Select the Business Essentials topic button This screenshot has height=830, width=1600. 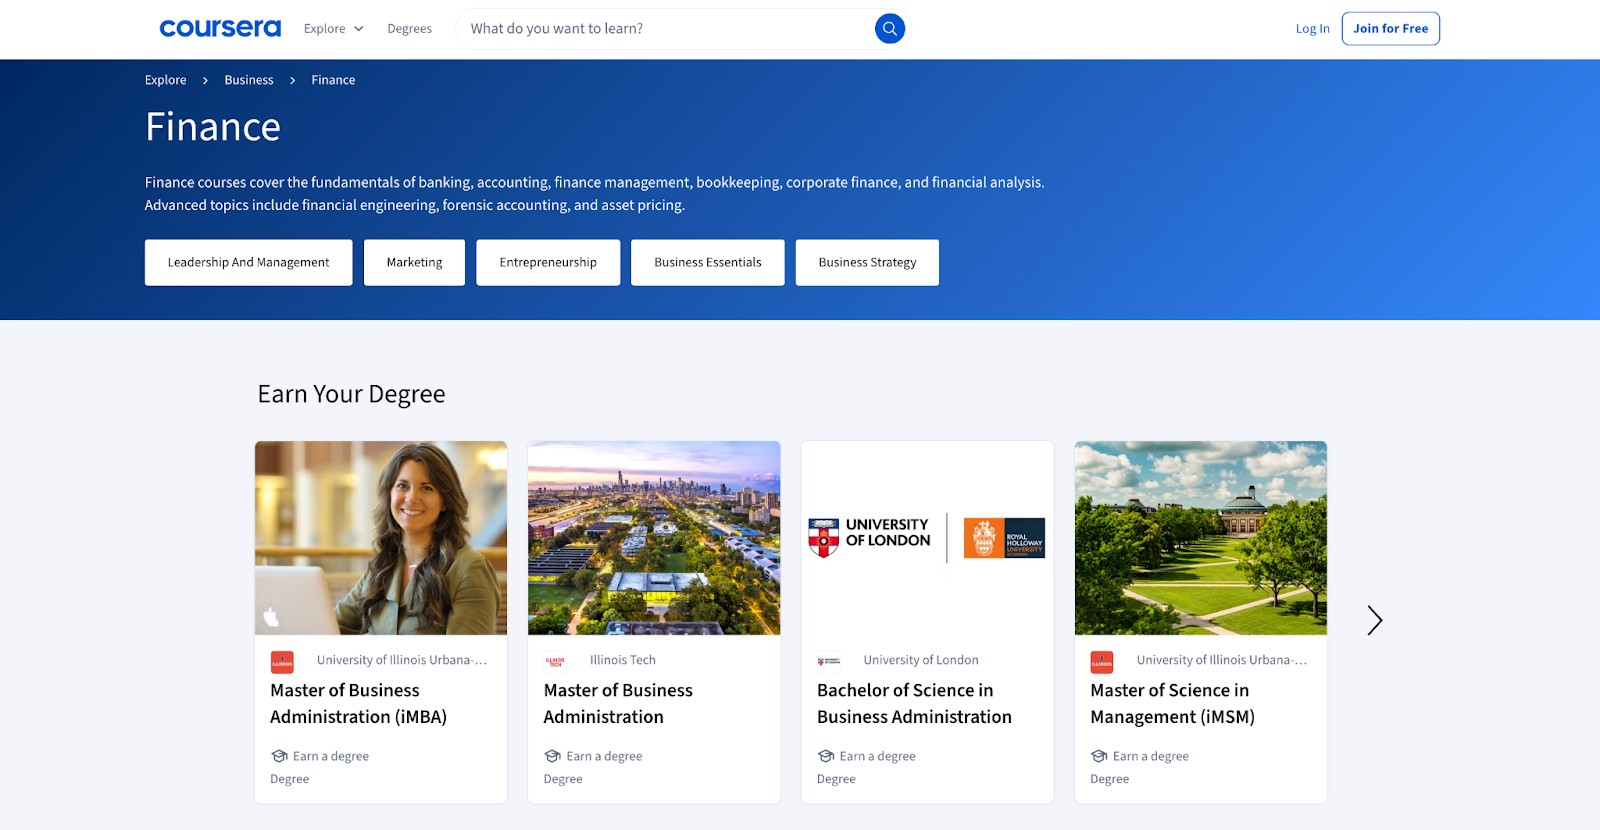708,262
